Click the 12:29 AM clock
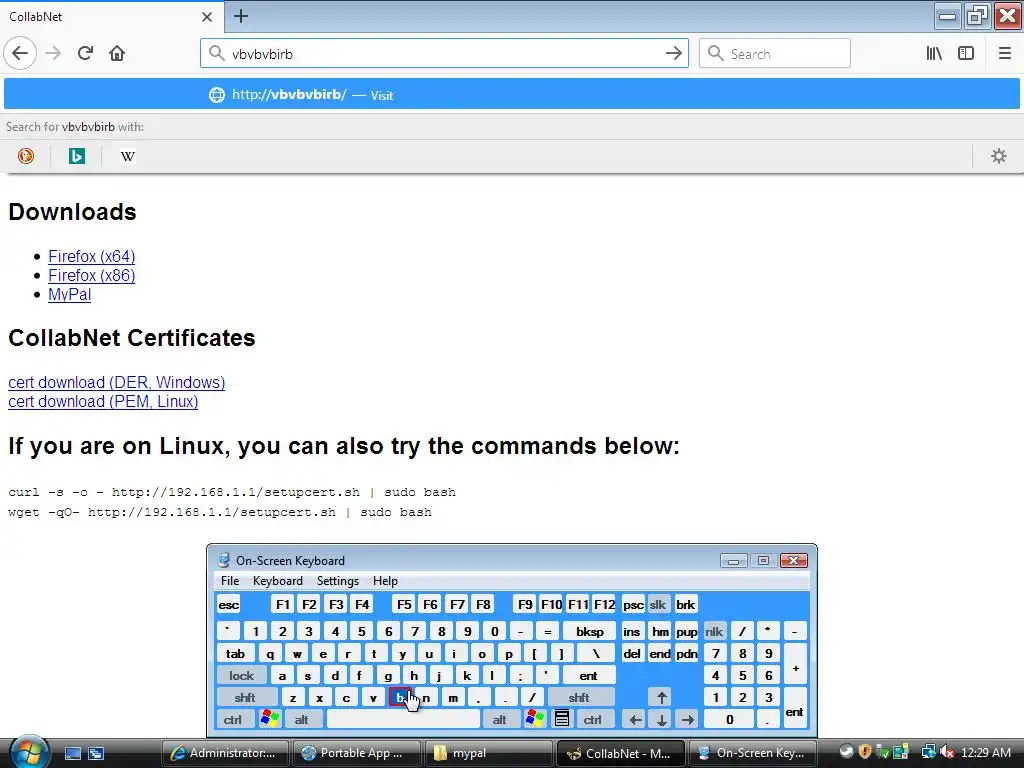The width and height of the screenshot is (1024, 768). point(985,752)
